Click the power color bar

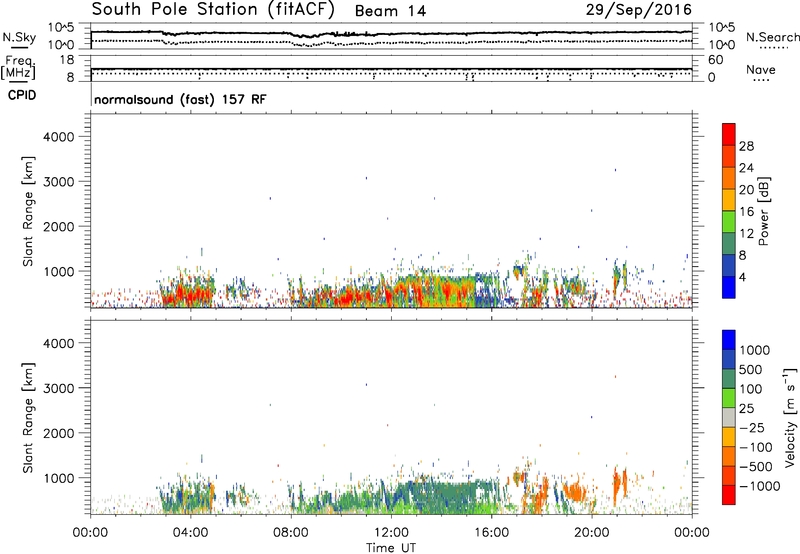coord(729,211)
